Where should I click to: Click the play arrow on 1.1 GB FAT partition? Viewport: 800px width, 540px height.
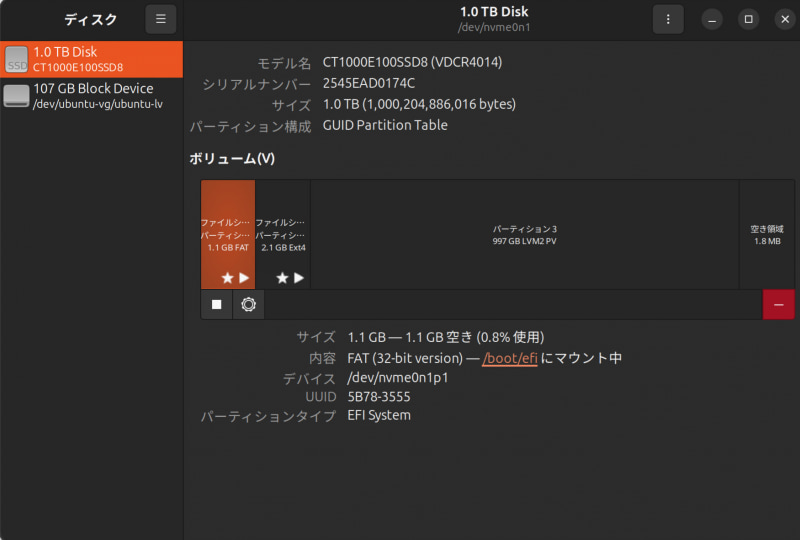coord(244,278)
